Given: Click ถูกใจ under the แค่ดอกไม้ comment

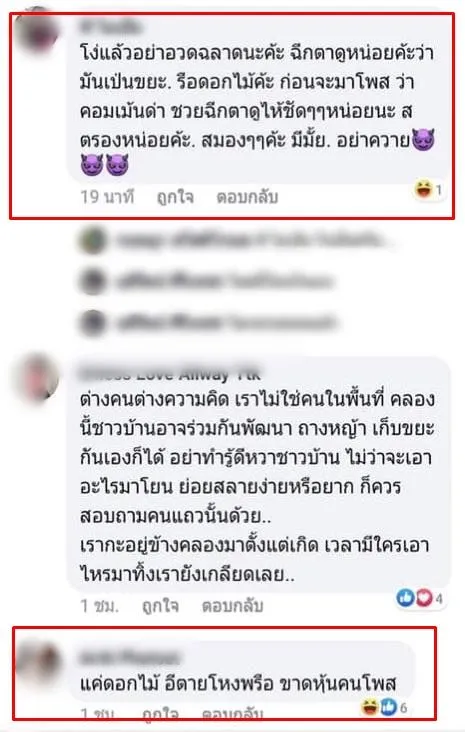Looking at the screenshot, I should (x=160, y=714).
